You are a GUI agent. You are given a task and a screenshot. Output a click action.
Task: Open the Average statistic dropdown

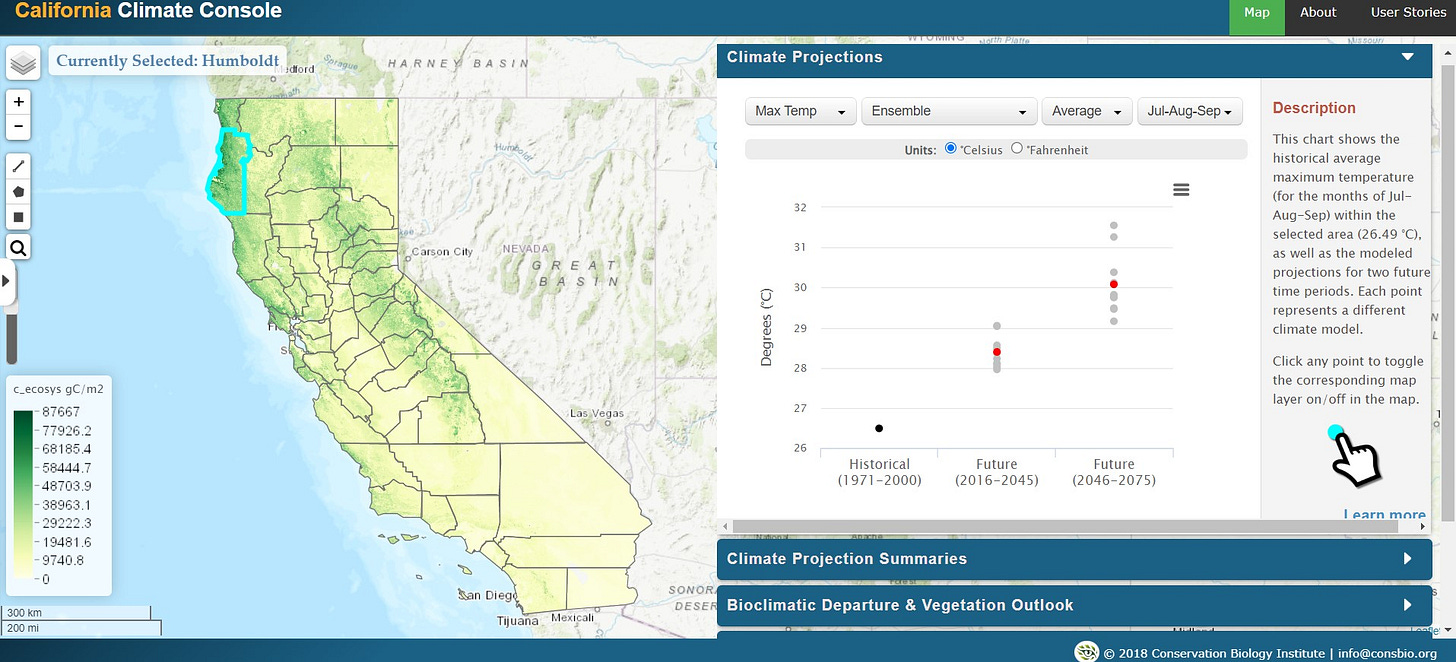[1086, 111]
